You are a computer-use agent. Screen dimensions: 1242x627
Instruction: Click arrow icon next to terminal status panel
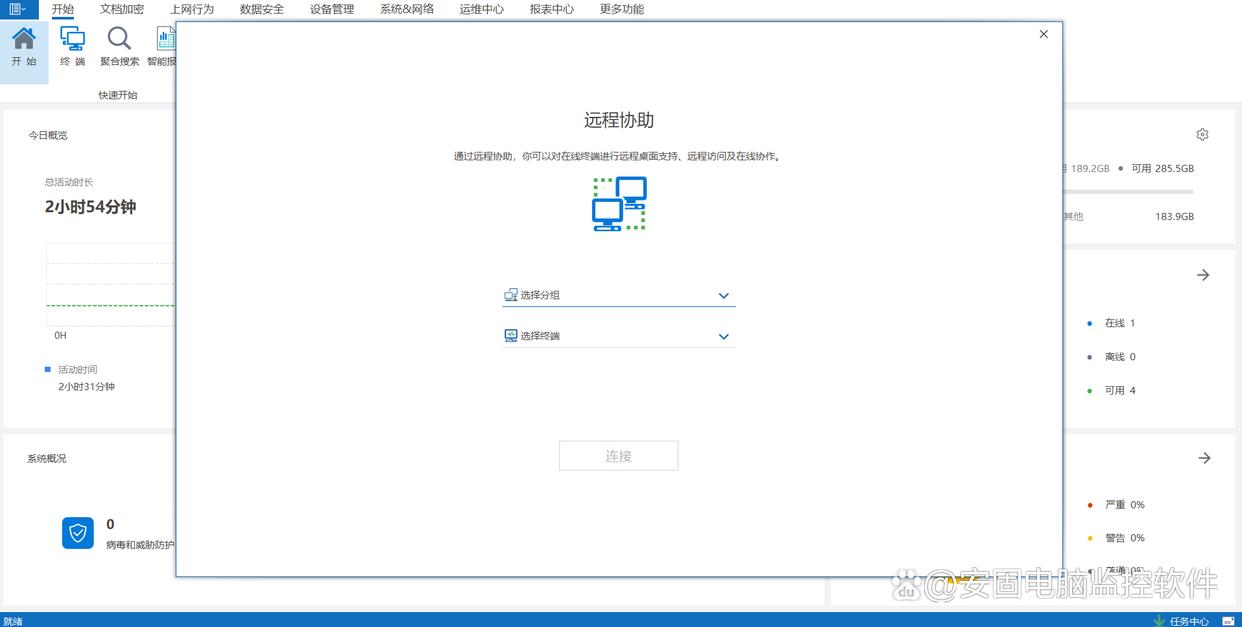coord(1203,275)
